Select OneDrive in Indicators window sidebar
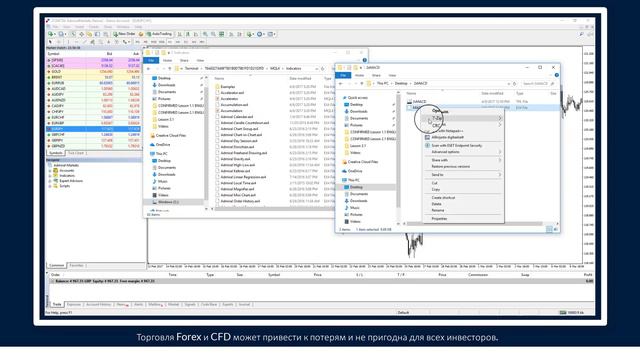This screenshot has width=640, height=360. (162, 144)
